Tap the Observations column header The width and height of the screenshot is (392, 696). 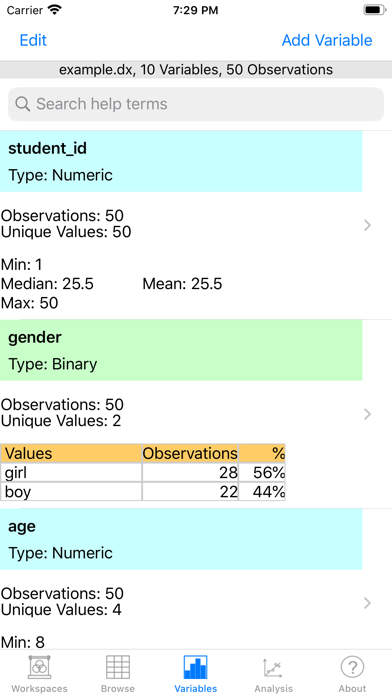190,453
